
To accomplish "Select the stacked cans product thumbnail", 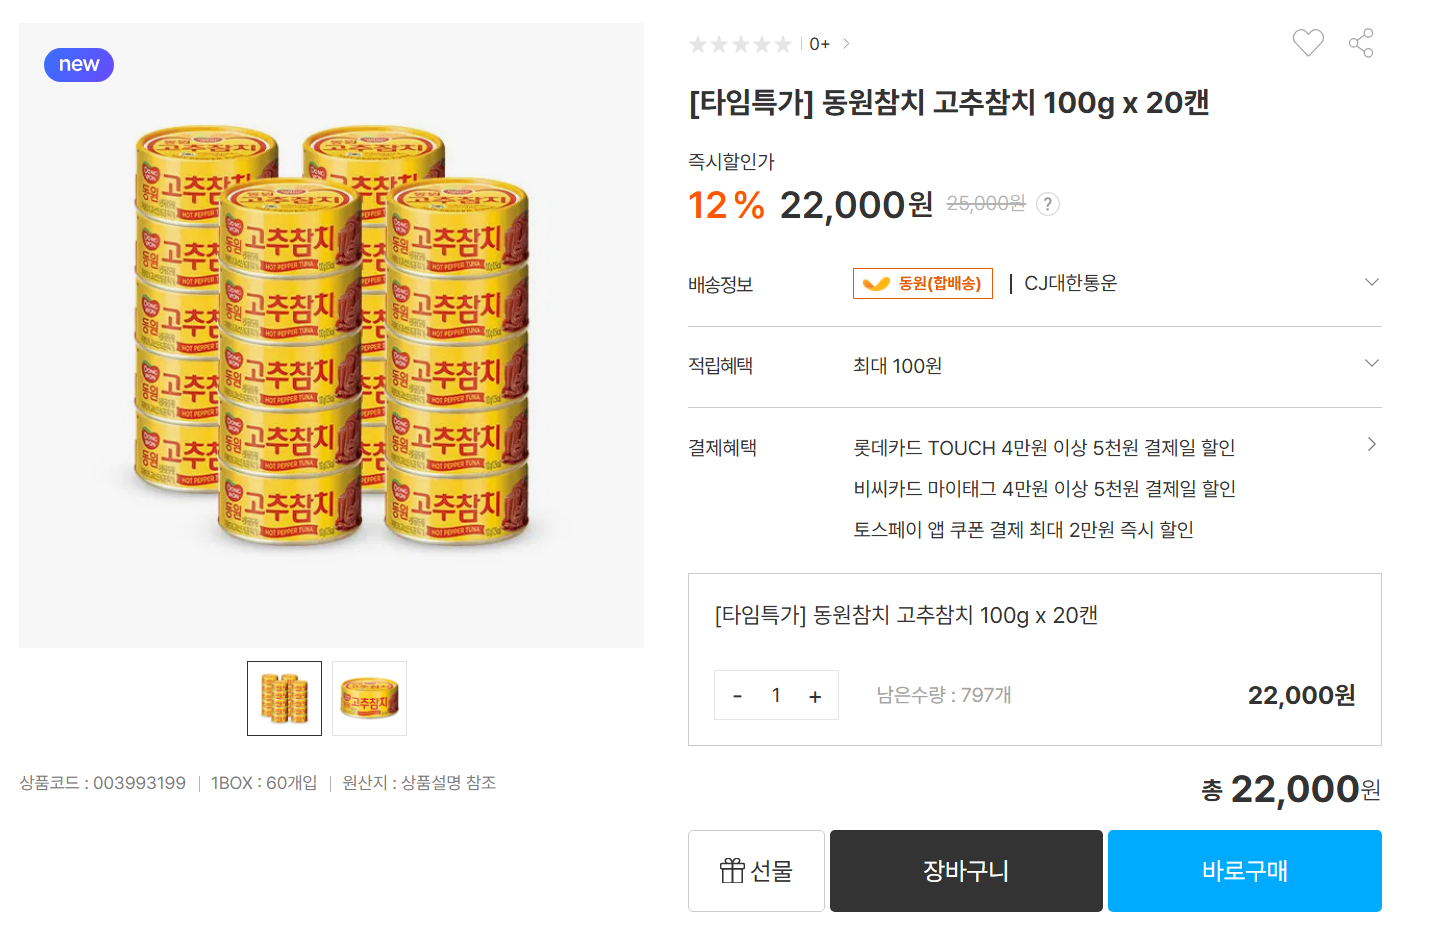I will [284, 698].
